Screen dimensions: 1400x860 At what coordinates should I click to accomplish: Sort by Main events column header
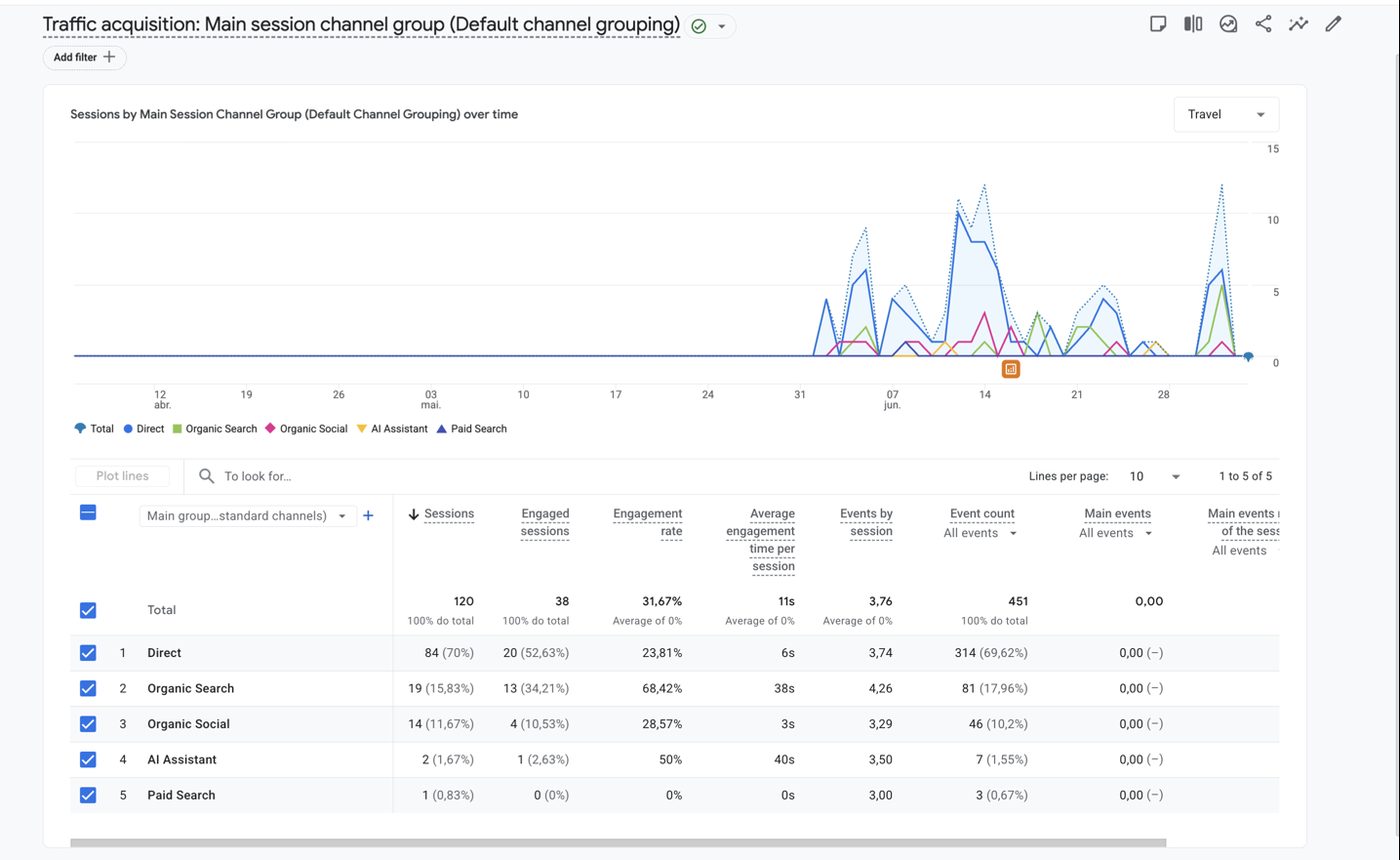tap(1117, 513)
